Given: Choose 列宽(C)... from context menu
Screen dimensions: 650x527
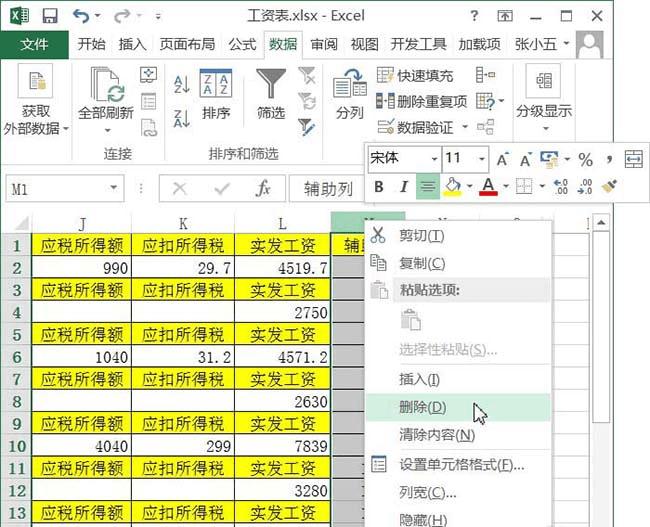Looking at the screenshot, I should [458, 493].
